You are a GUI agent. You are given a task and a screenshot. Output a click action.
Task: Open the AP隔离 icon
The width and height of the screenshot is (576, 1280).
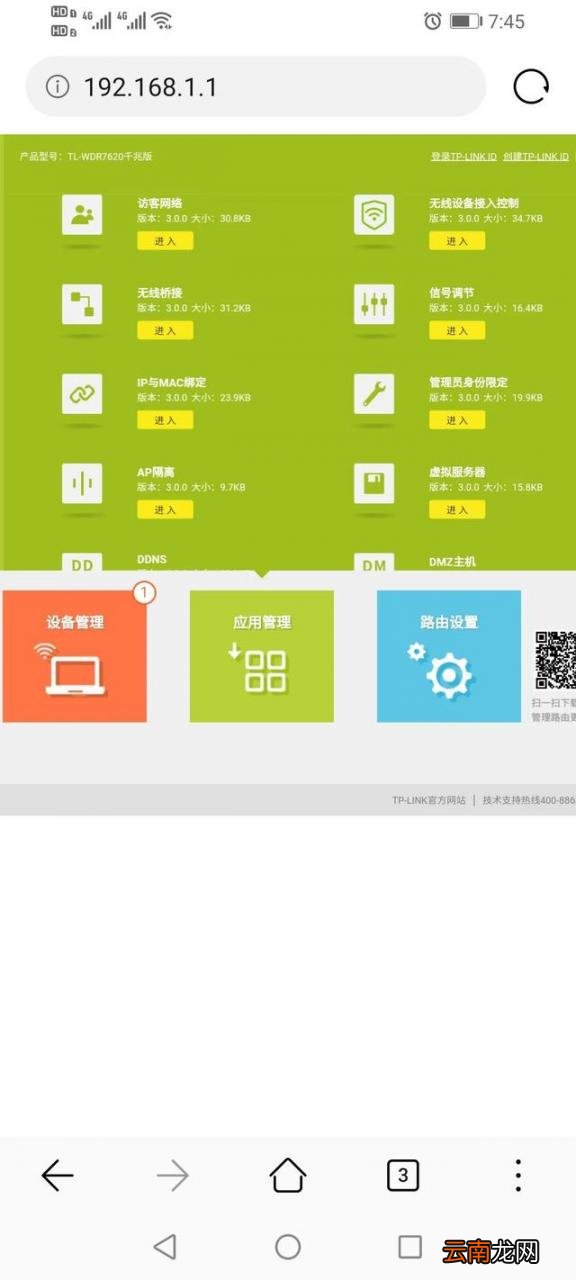pos(82,483)
